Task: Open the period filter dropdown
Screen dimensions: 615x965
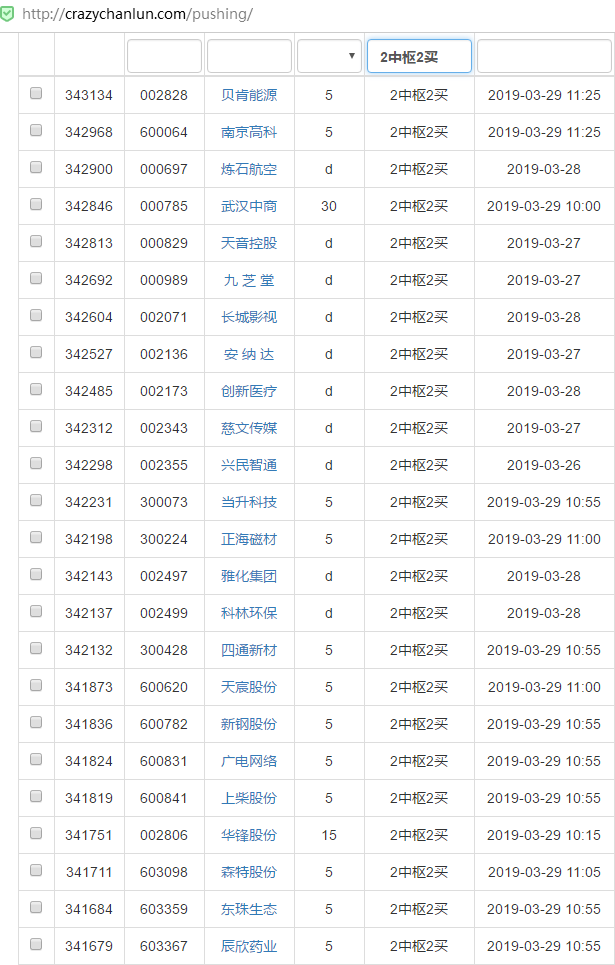Action: coord(329,56)
